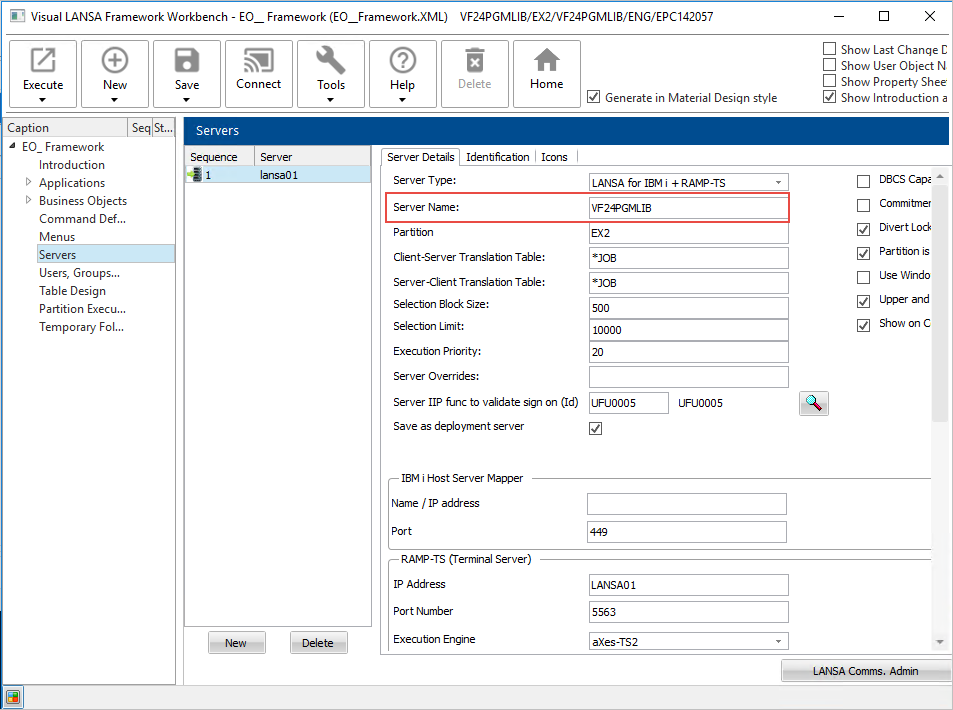Uncheck Save as deployment server checkbox
The width and height of the screenshot is (953, 710).
[x=596, y=428]
